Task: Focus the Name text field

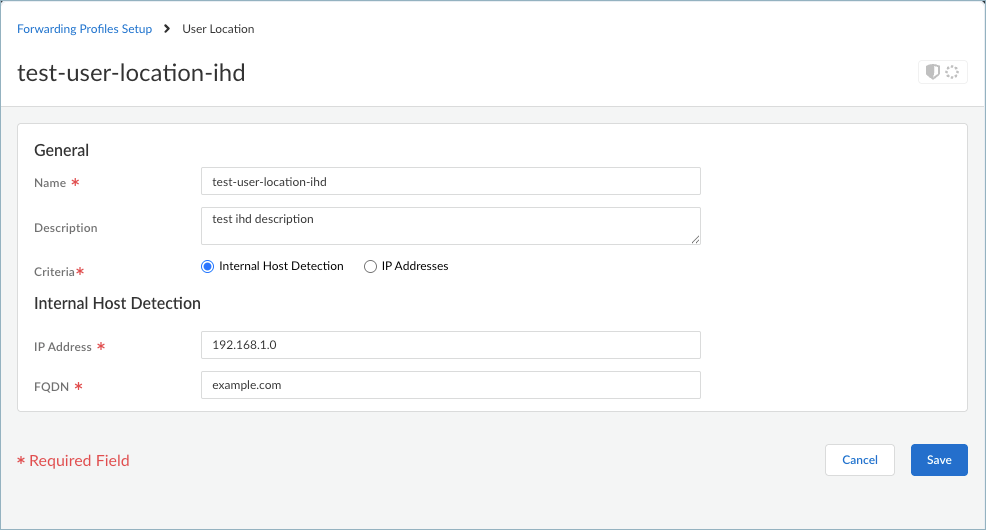Action: pos(450,181)
